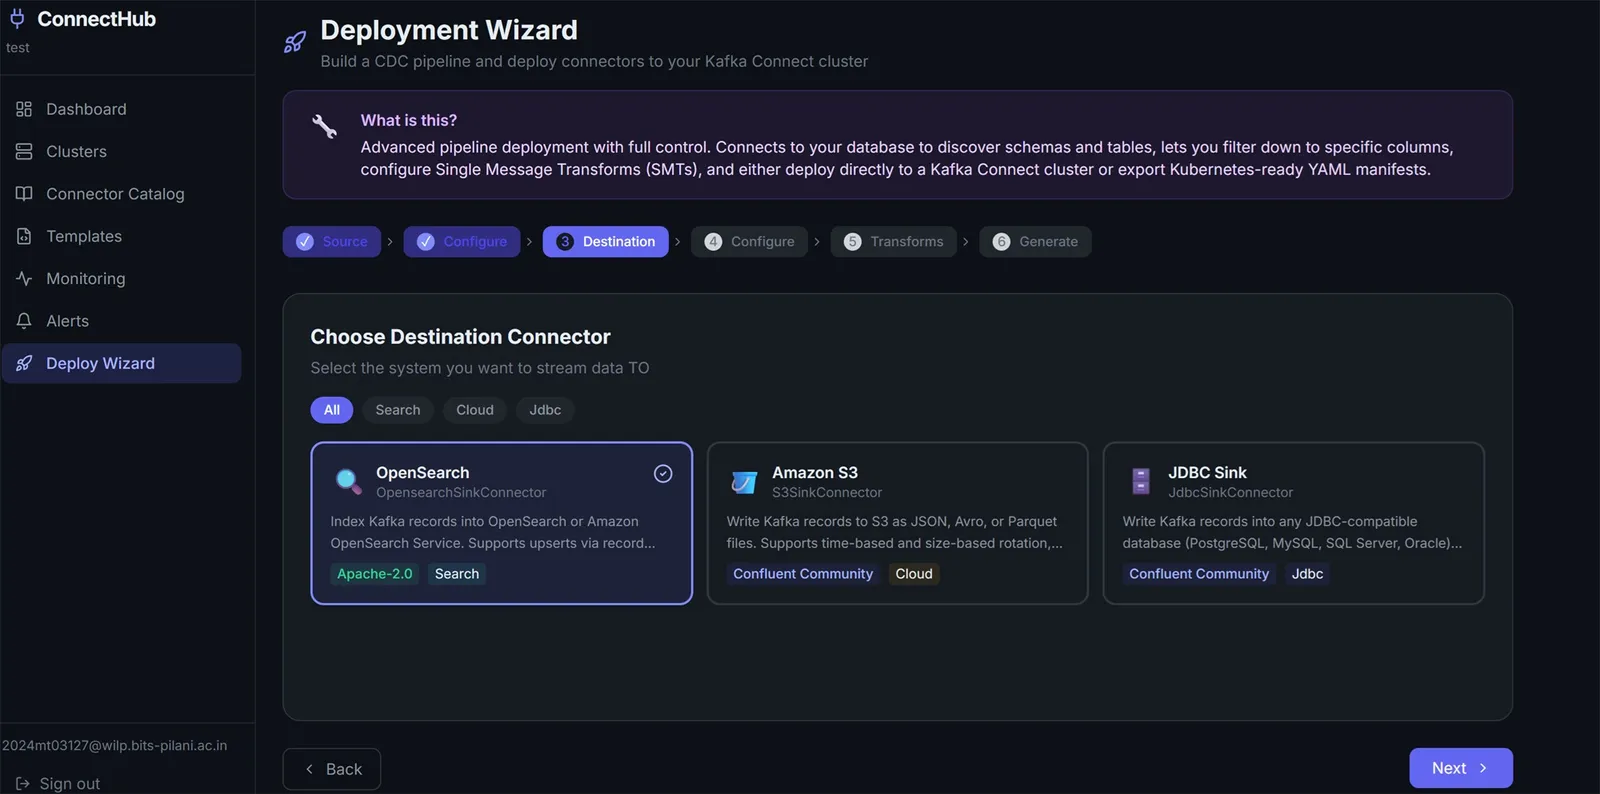
Task: Click the 'Choose Destination Connector' heading
Action: 460,337
